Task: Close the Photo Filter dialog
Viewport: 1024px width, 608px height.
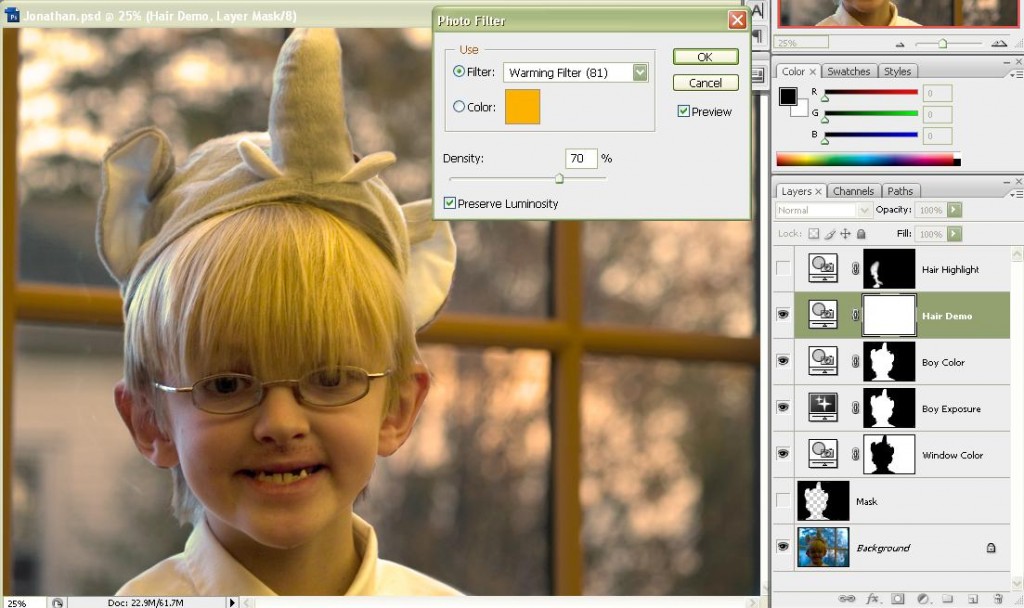Action: point(737,20)
